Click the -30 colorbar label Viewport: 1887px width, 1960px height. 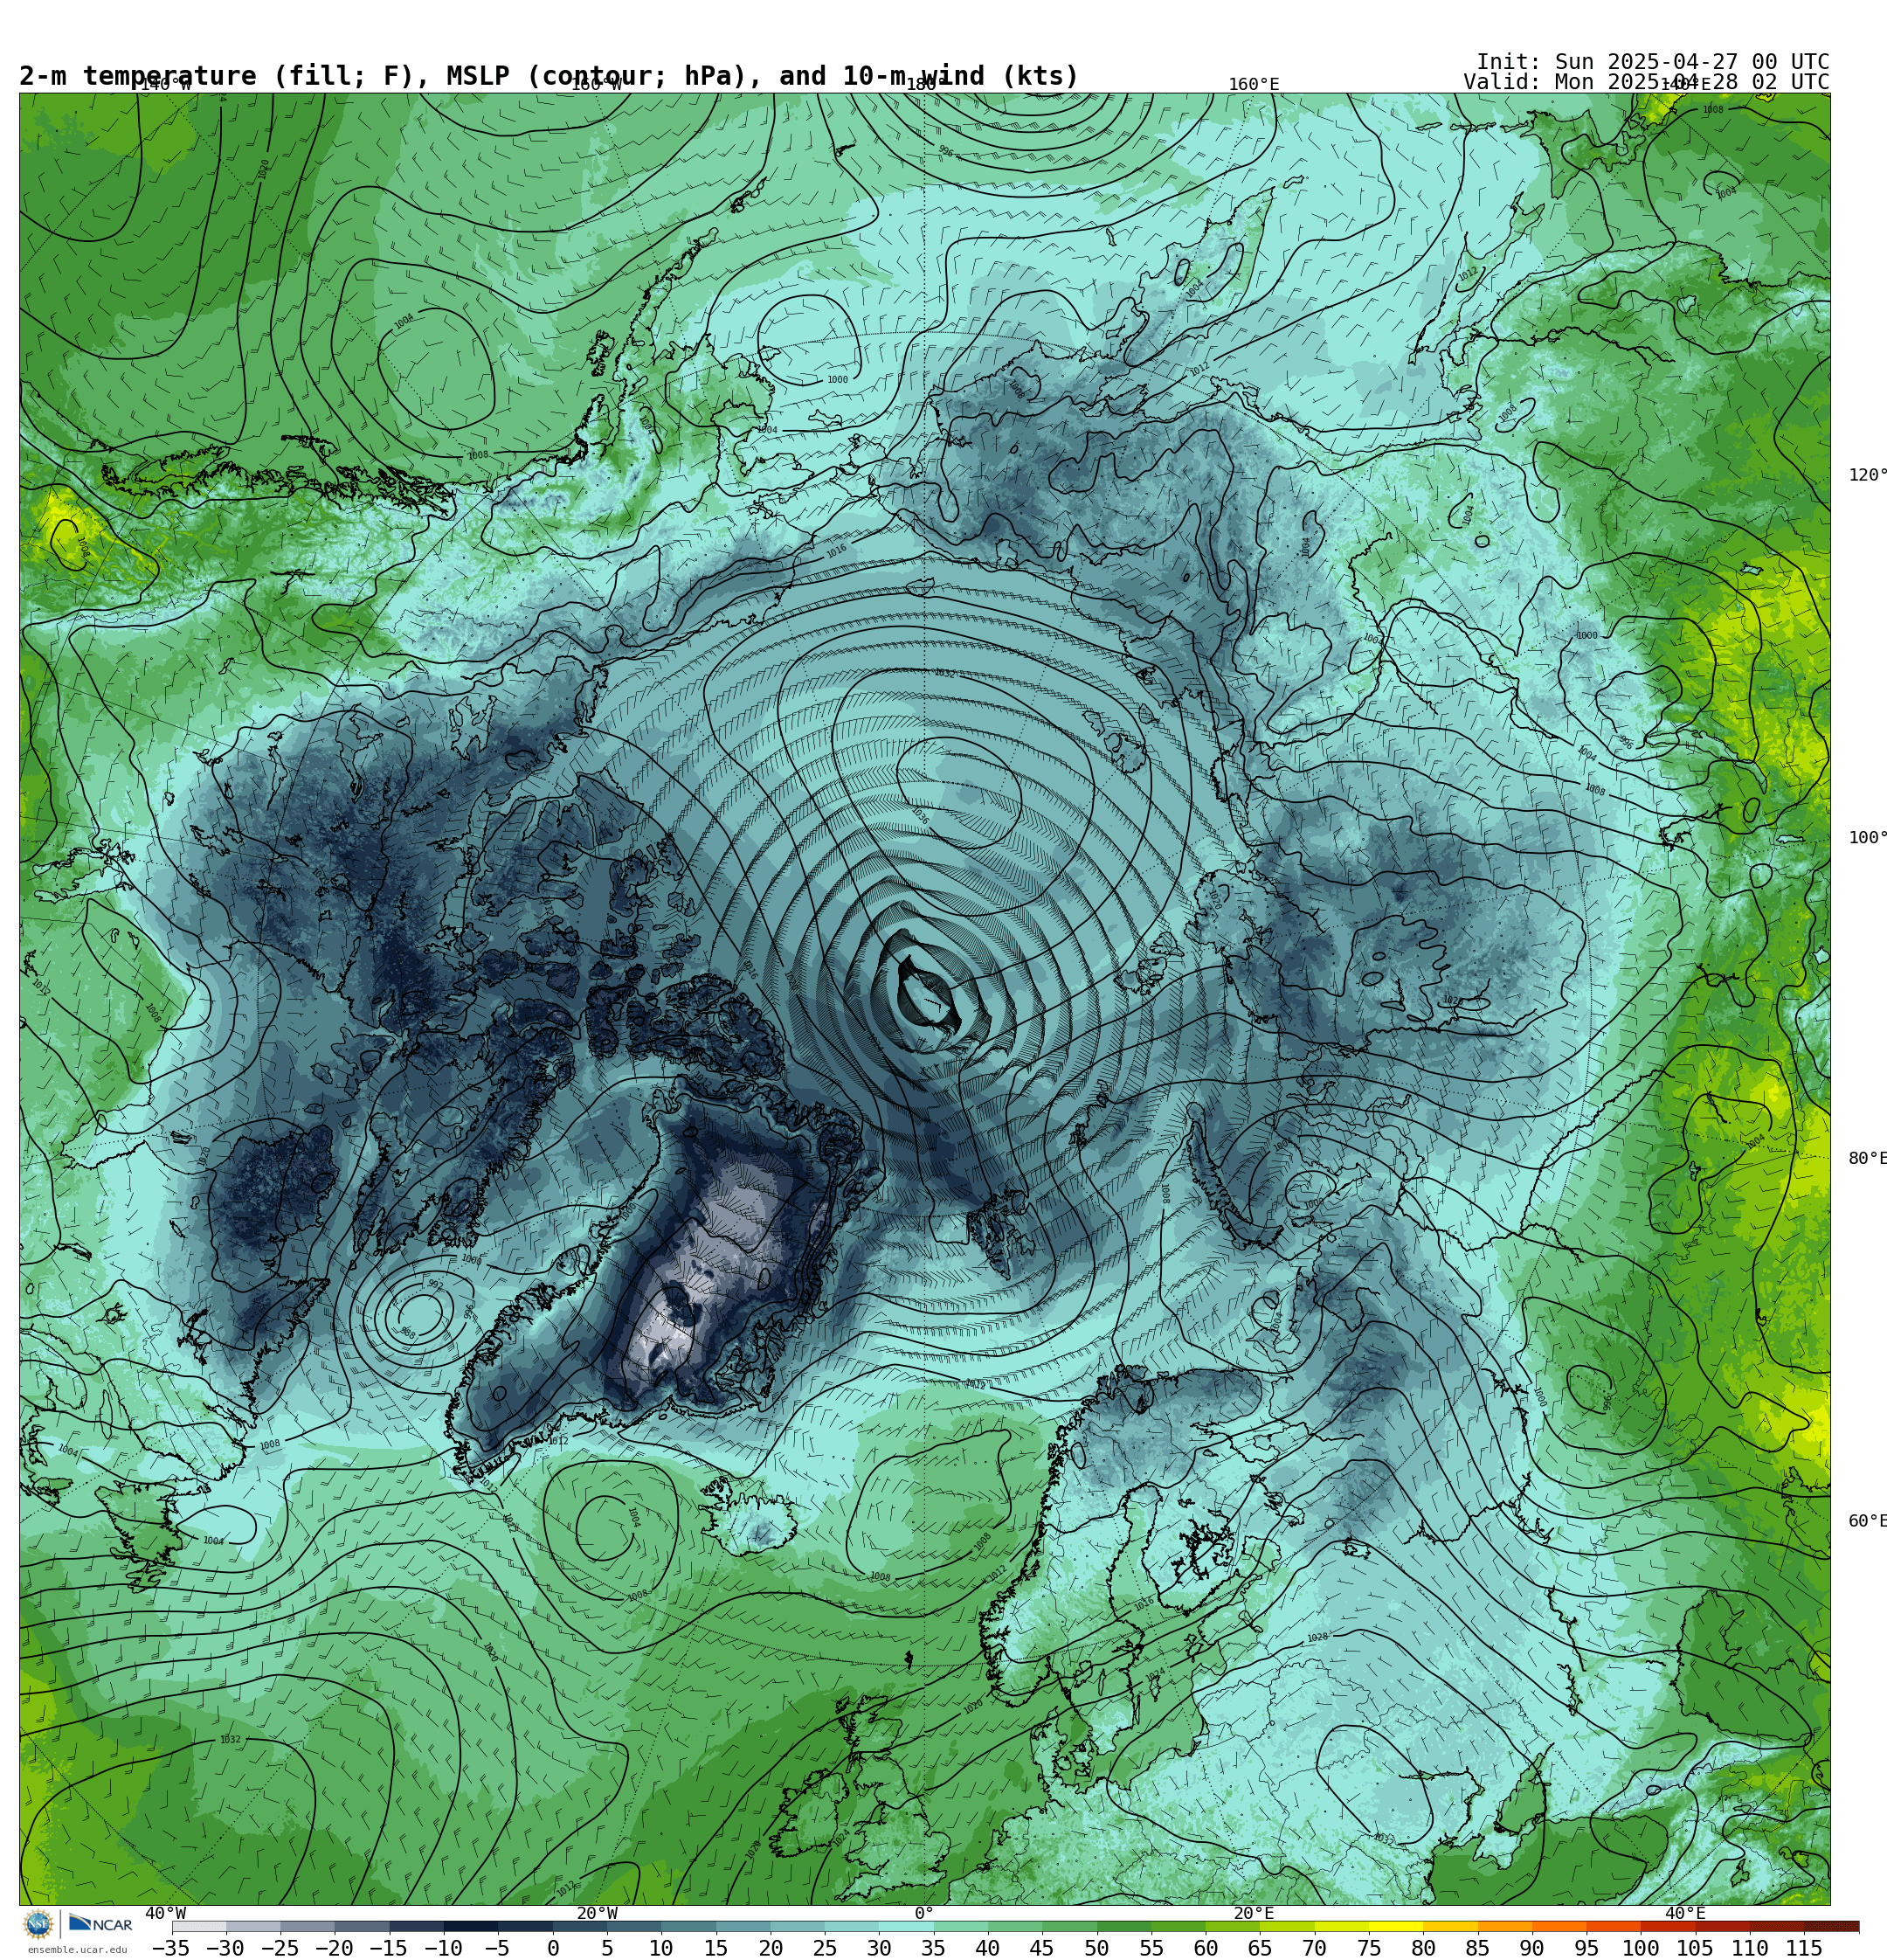tap(225, 1948)
